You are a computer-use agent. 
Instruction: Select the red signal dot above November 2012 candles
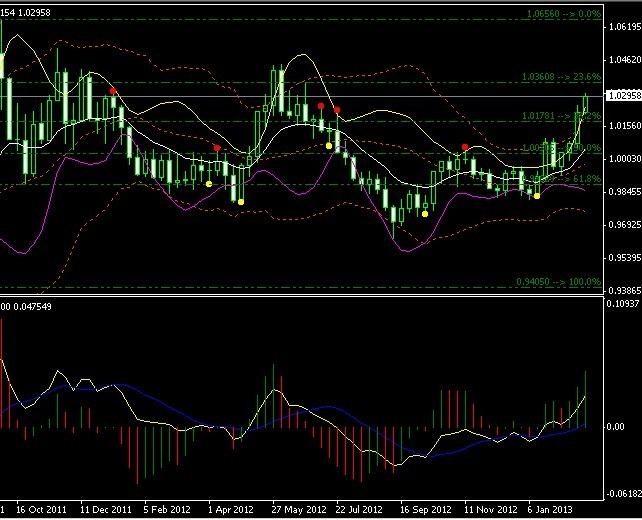(465, 147)
